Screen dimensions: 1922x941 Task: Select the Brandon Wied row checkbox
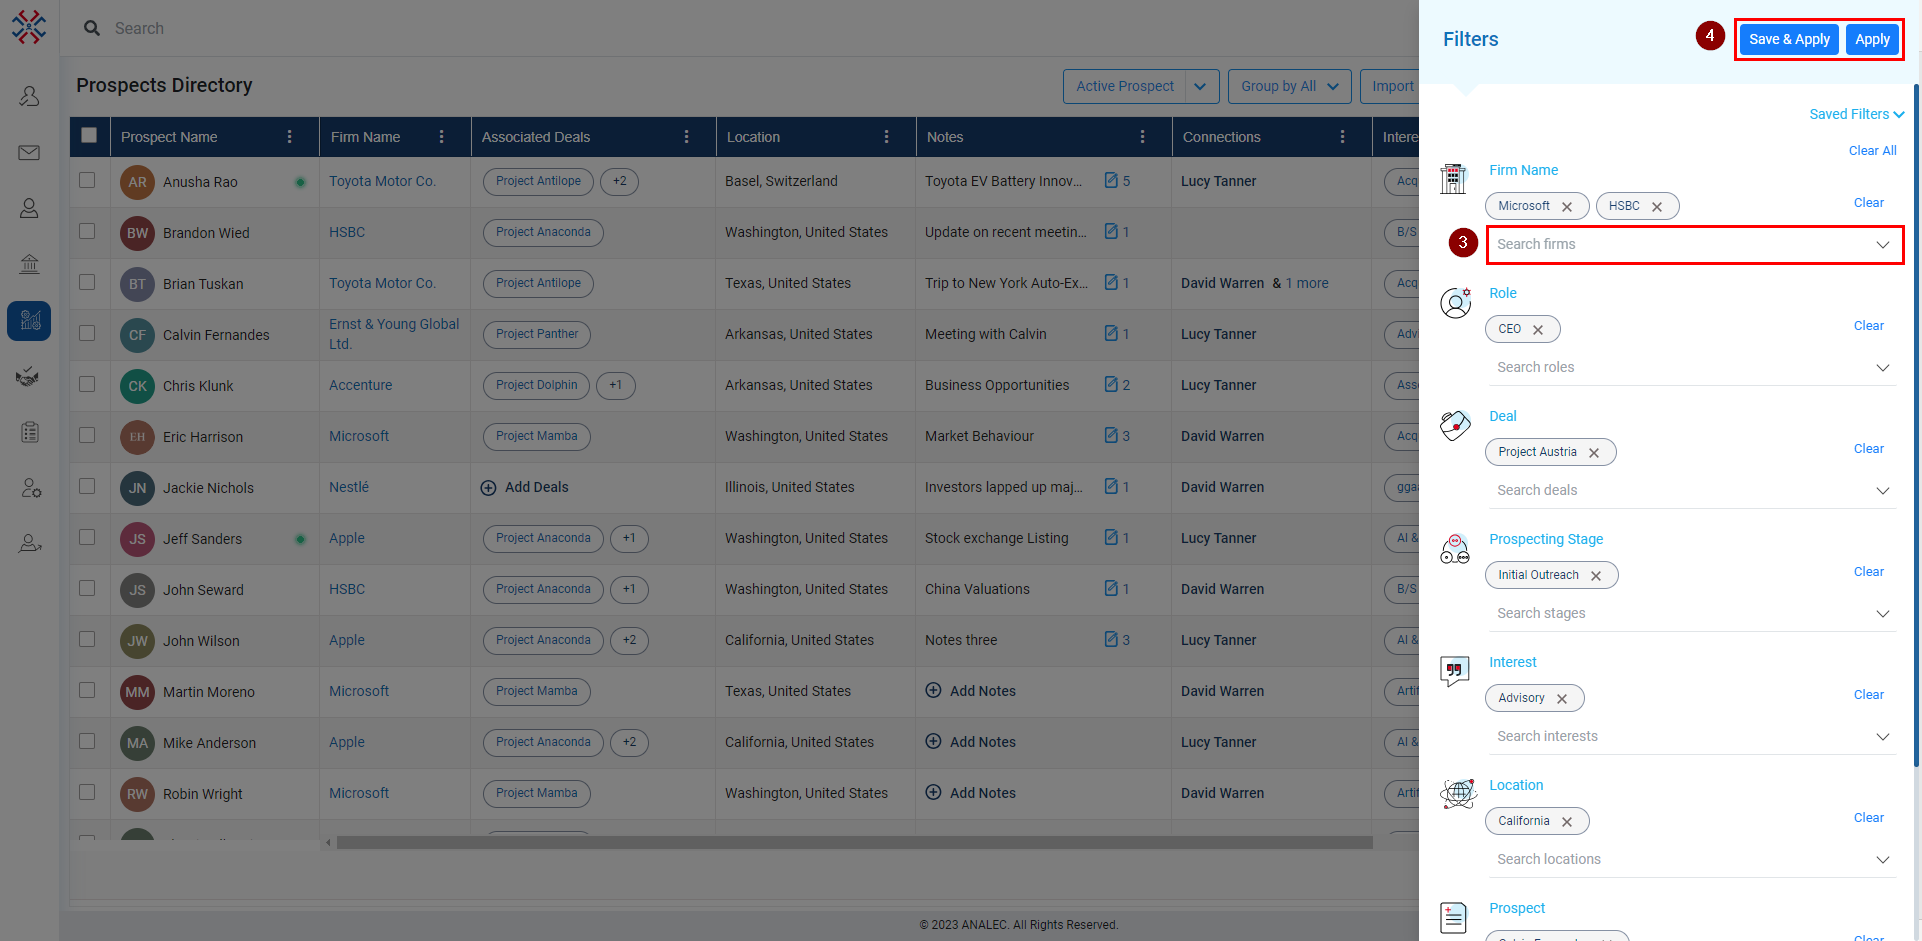[x=87, y=231]
